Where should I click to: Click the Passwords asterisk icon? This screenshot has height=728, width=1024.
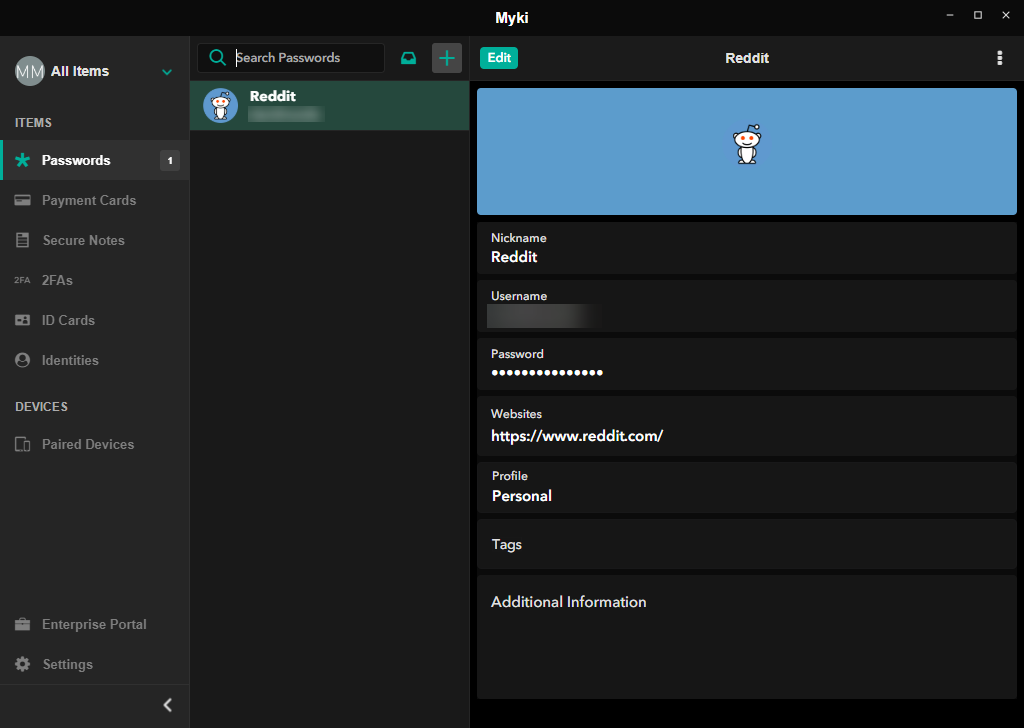22,160
